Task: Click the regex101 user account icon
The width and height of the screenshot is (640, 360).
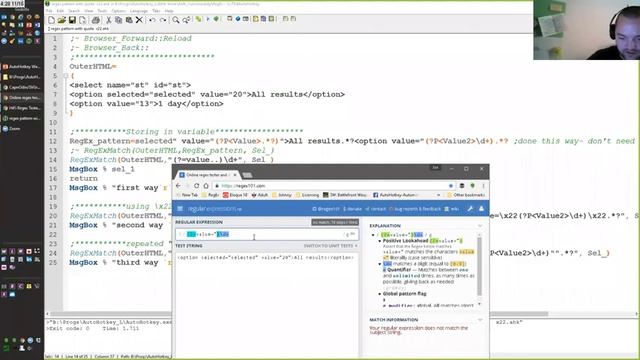Action: [x=481, y=209]
